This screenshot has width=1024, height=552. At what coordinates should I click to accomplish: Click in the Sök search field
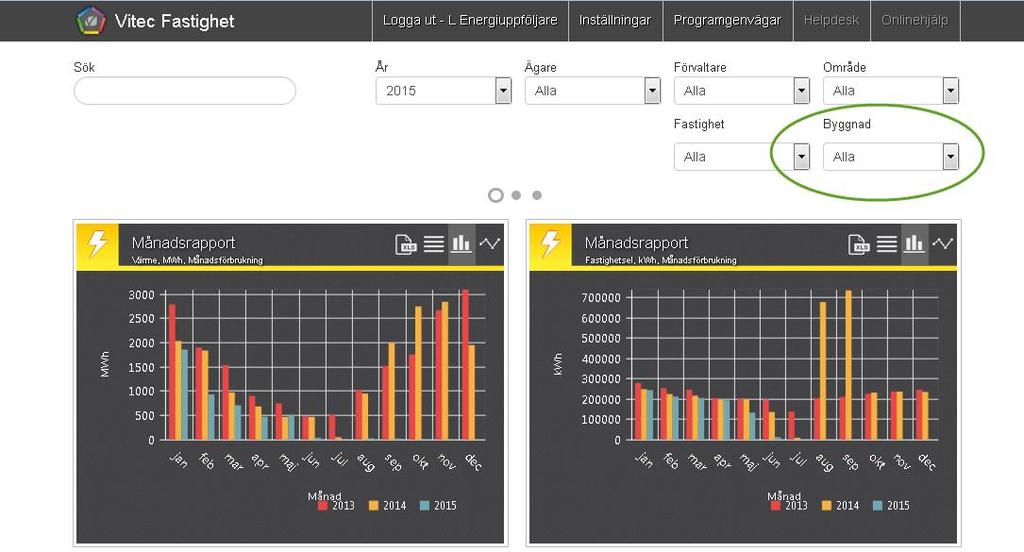(185, 91)
